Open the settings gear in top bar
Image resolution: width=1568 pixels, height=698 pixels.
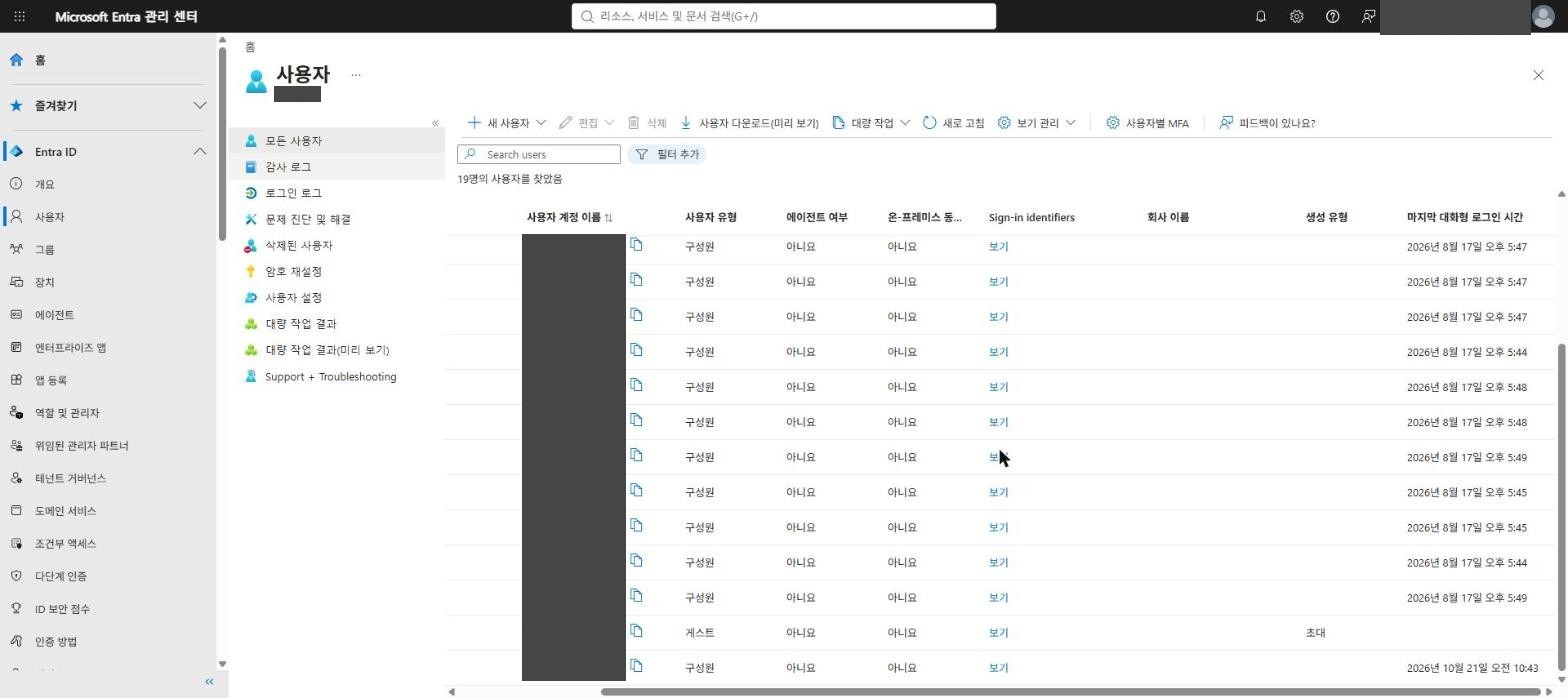(x=1296, y=16)
